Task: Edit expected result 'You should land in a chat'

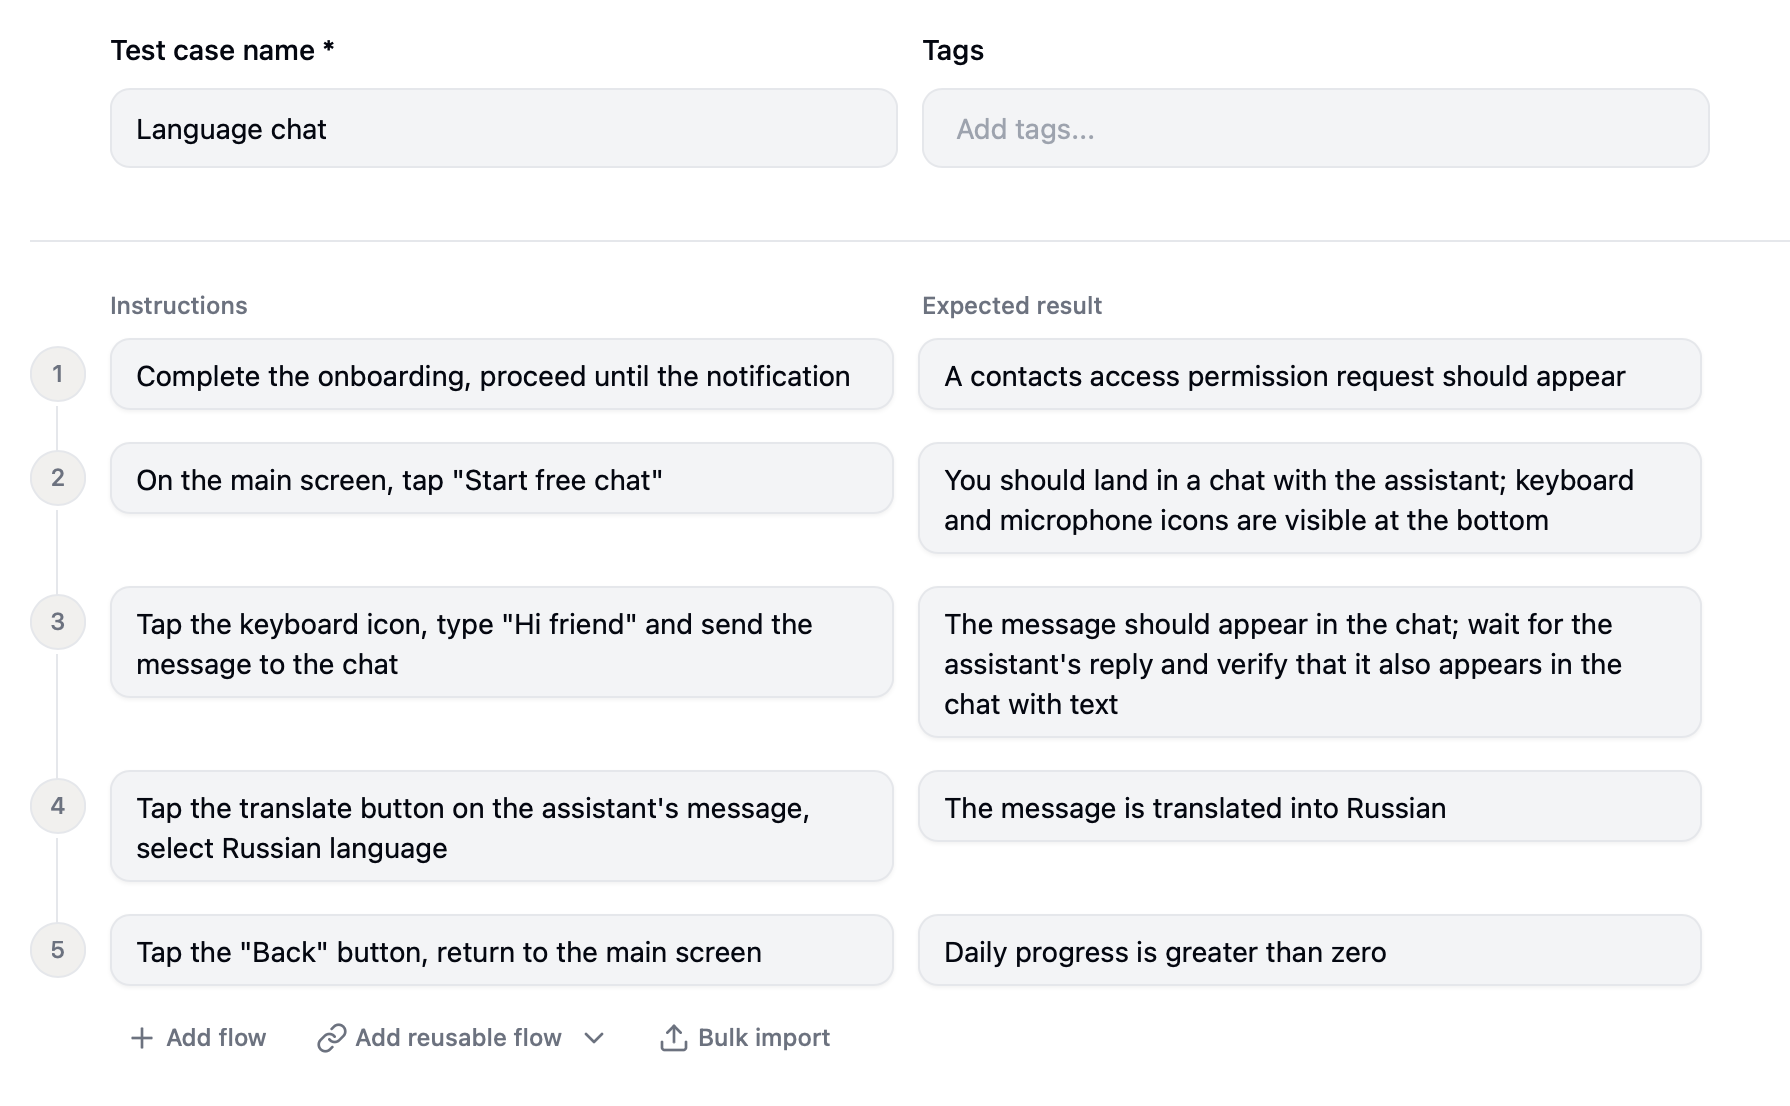Action: click(x=1310, y=499)
